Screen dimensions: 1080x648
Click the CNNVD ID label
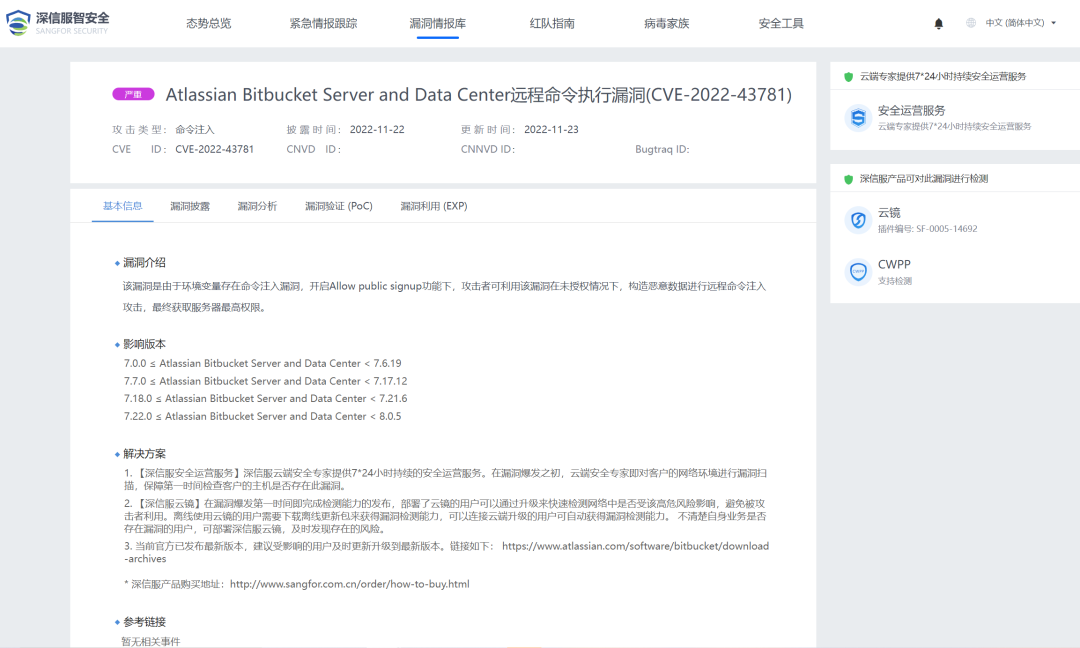488,149
